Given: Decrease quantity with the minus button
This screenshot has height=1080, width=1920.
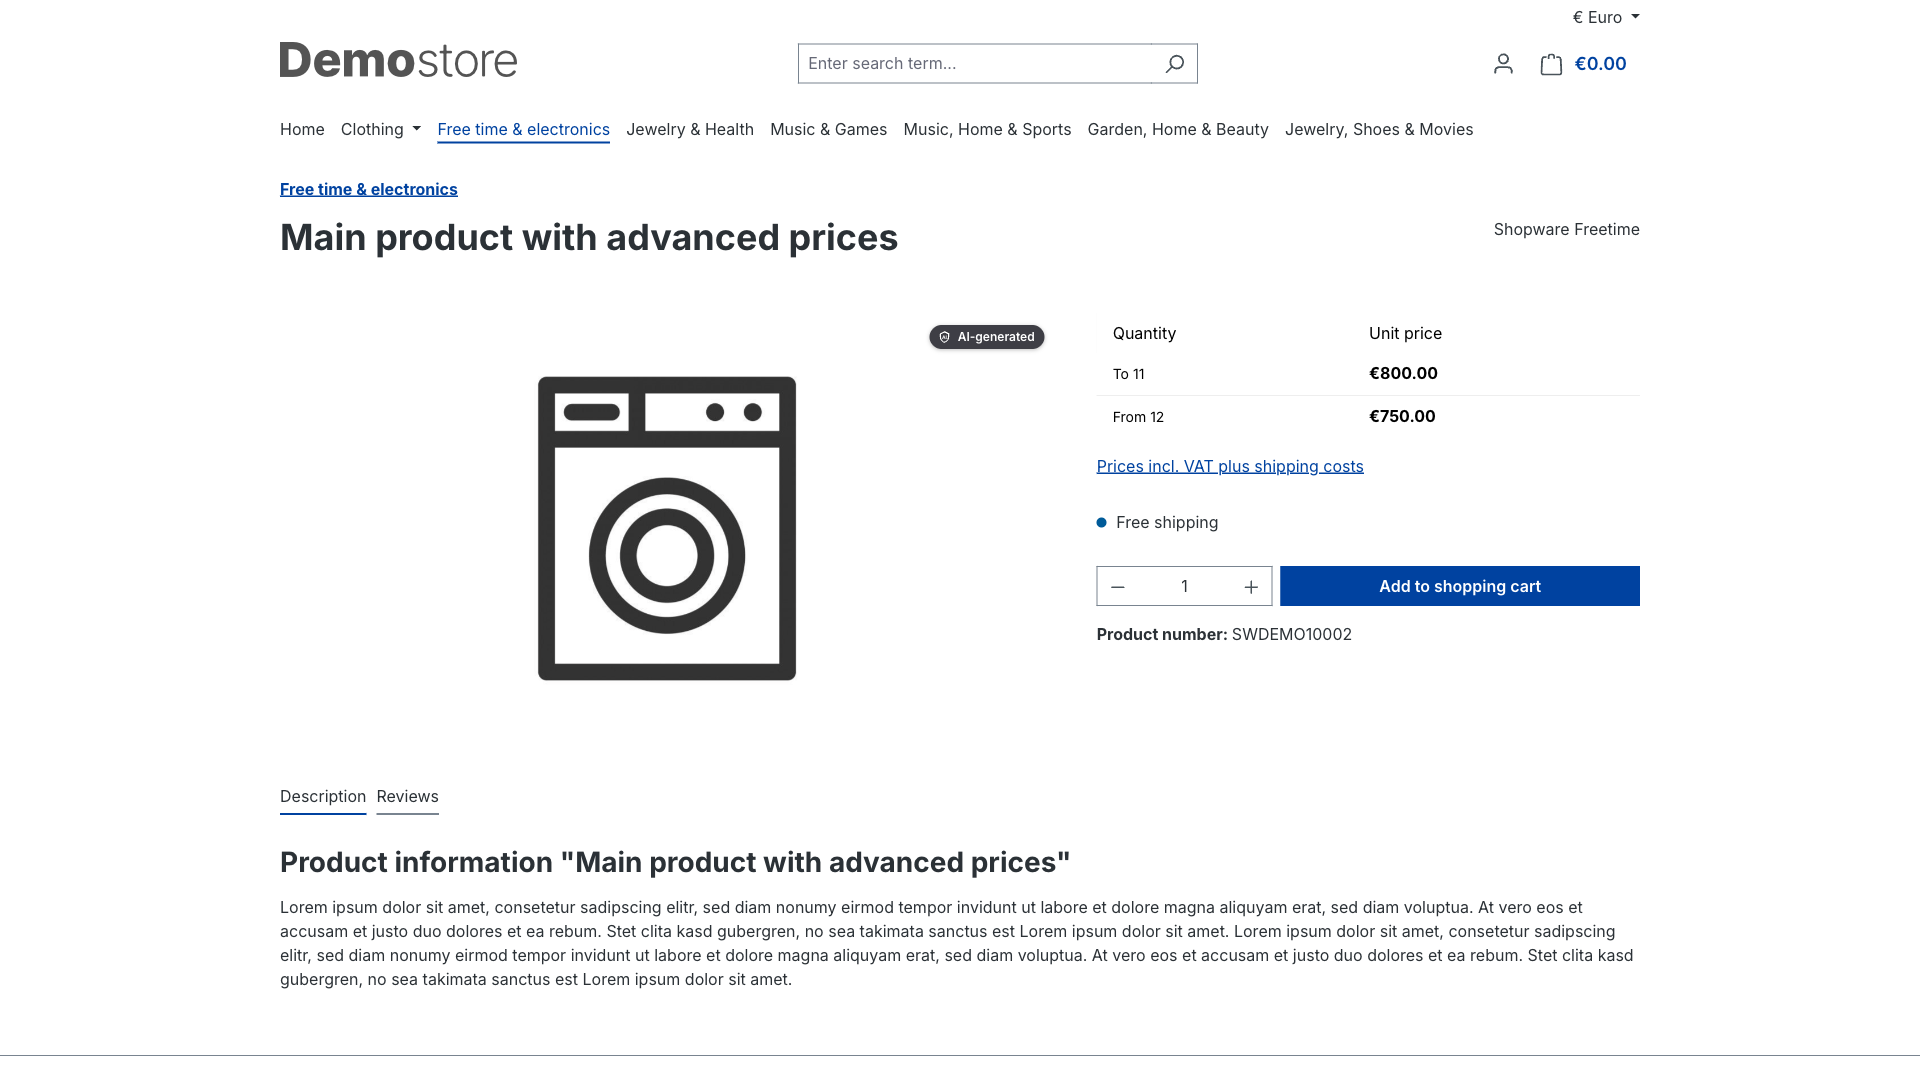Looking at the screenshot, I should pyautogui.click(x=1118, y=586).
